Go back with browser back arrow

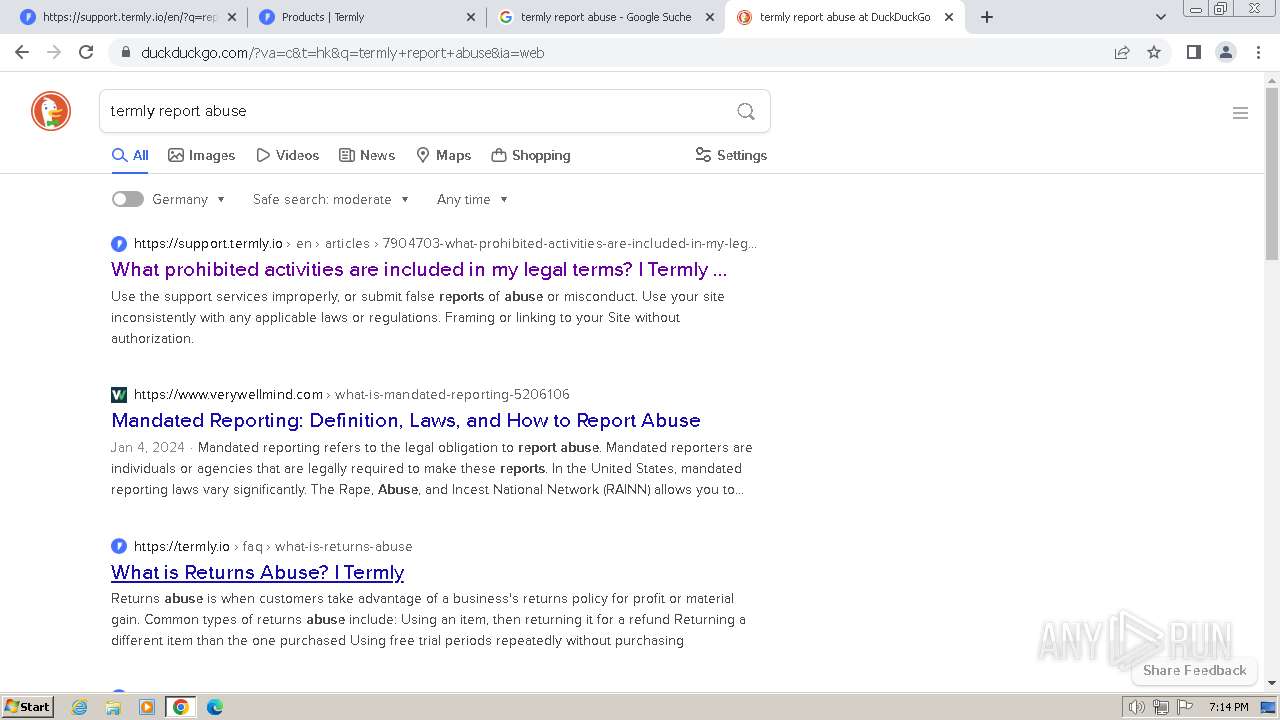pos(22,52)
